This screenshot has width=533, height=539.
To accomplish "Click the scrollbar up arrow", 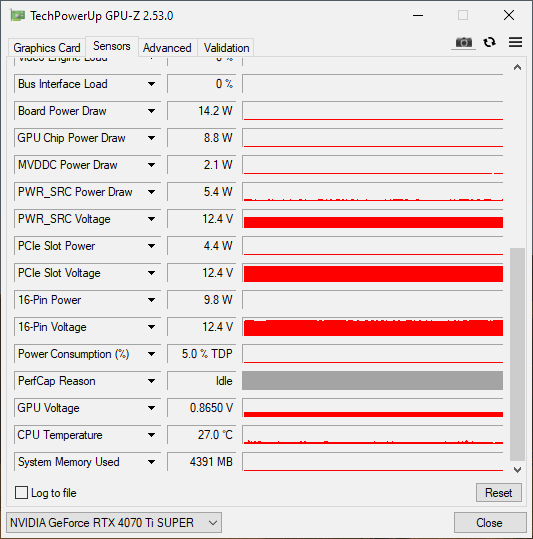I will [517, 67].
